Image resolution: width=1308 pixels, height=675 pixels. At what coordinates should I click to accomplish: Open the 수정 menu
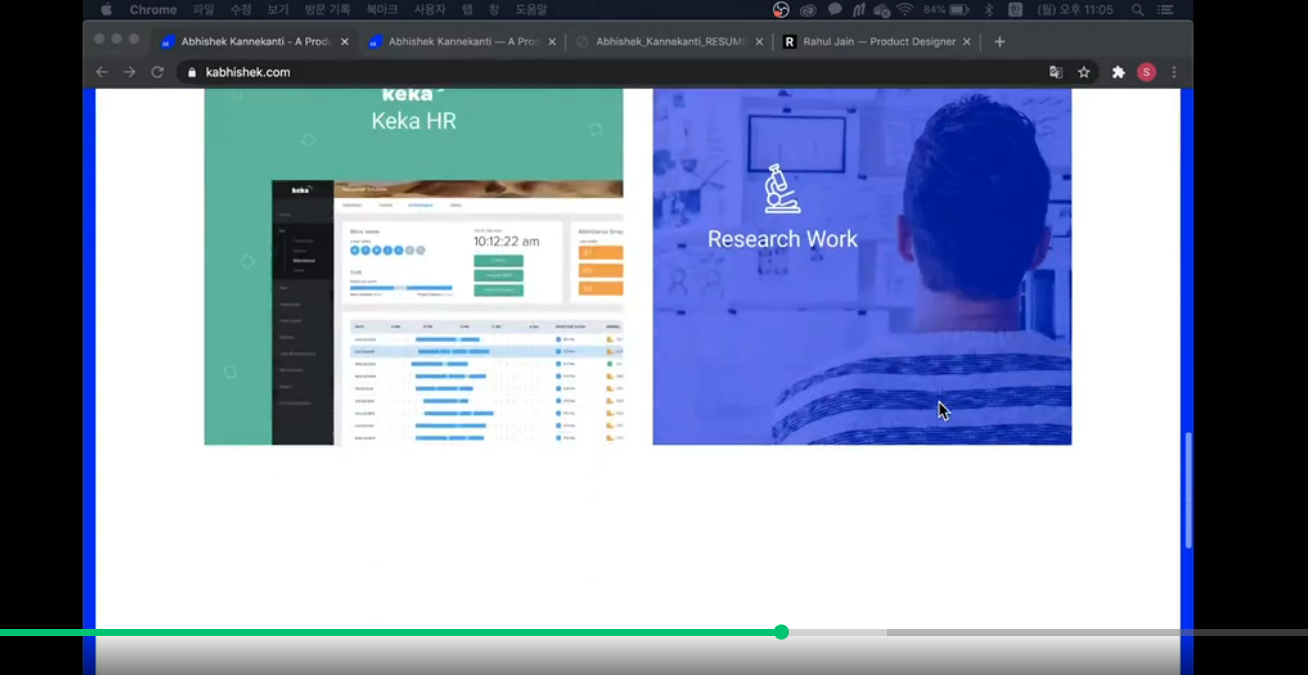[241, 10]
